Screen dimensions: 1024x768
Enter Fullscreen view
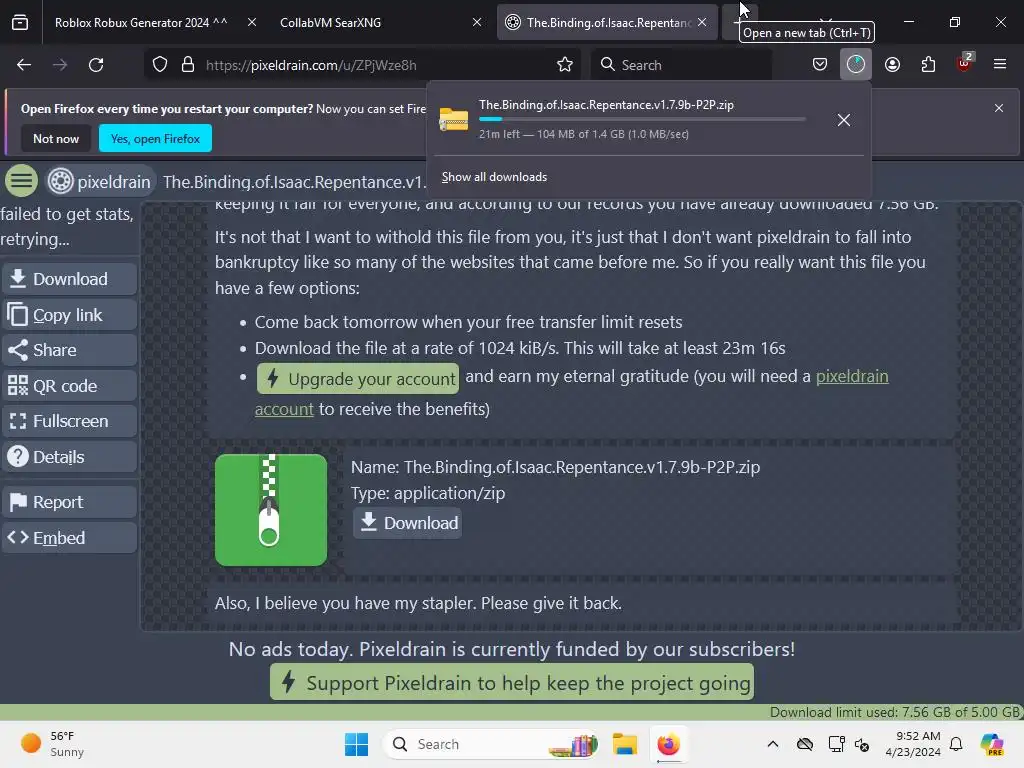69,421
